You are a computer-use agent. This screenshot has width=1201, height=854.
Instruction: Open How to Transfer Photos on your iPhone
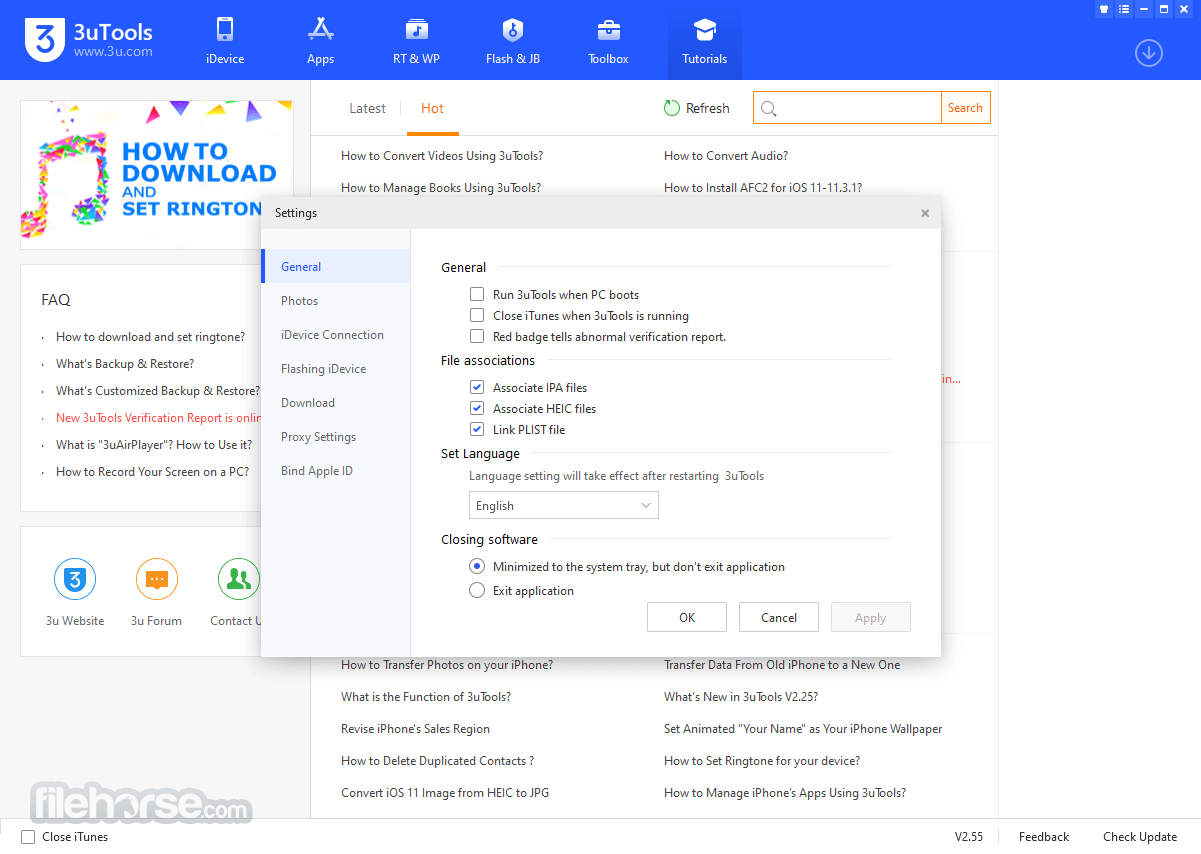tap(447, 665)
